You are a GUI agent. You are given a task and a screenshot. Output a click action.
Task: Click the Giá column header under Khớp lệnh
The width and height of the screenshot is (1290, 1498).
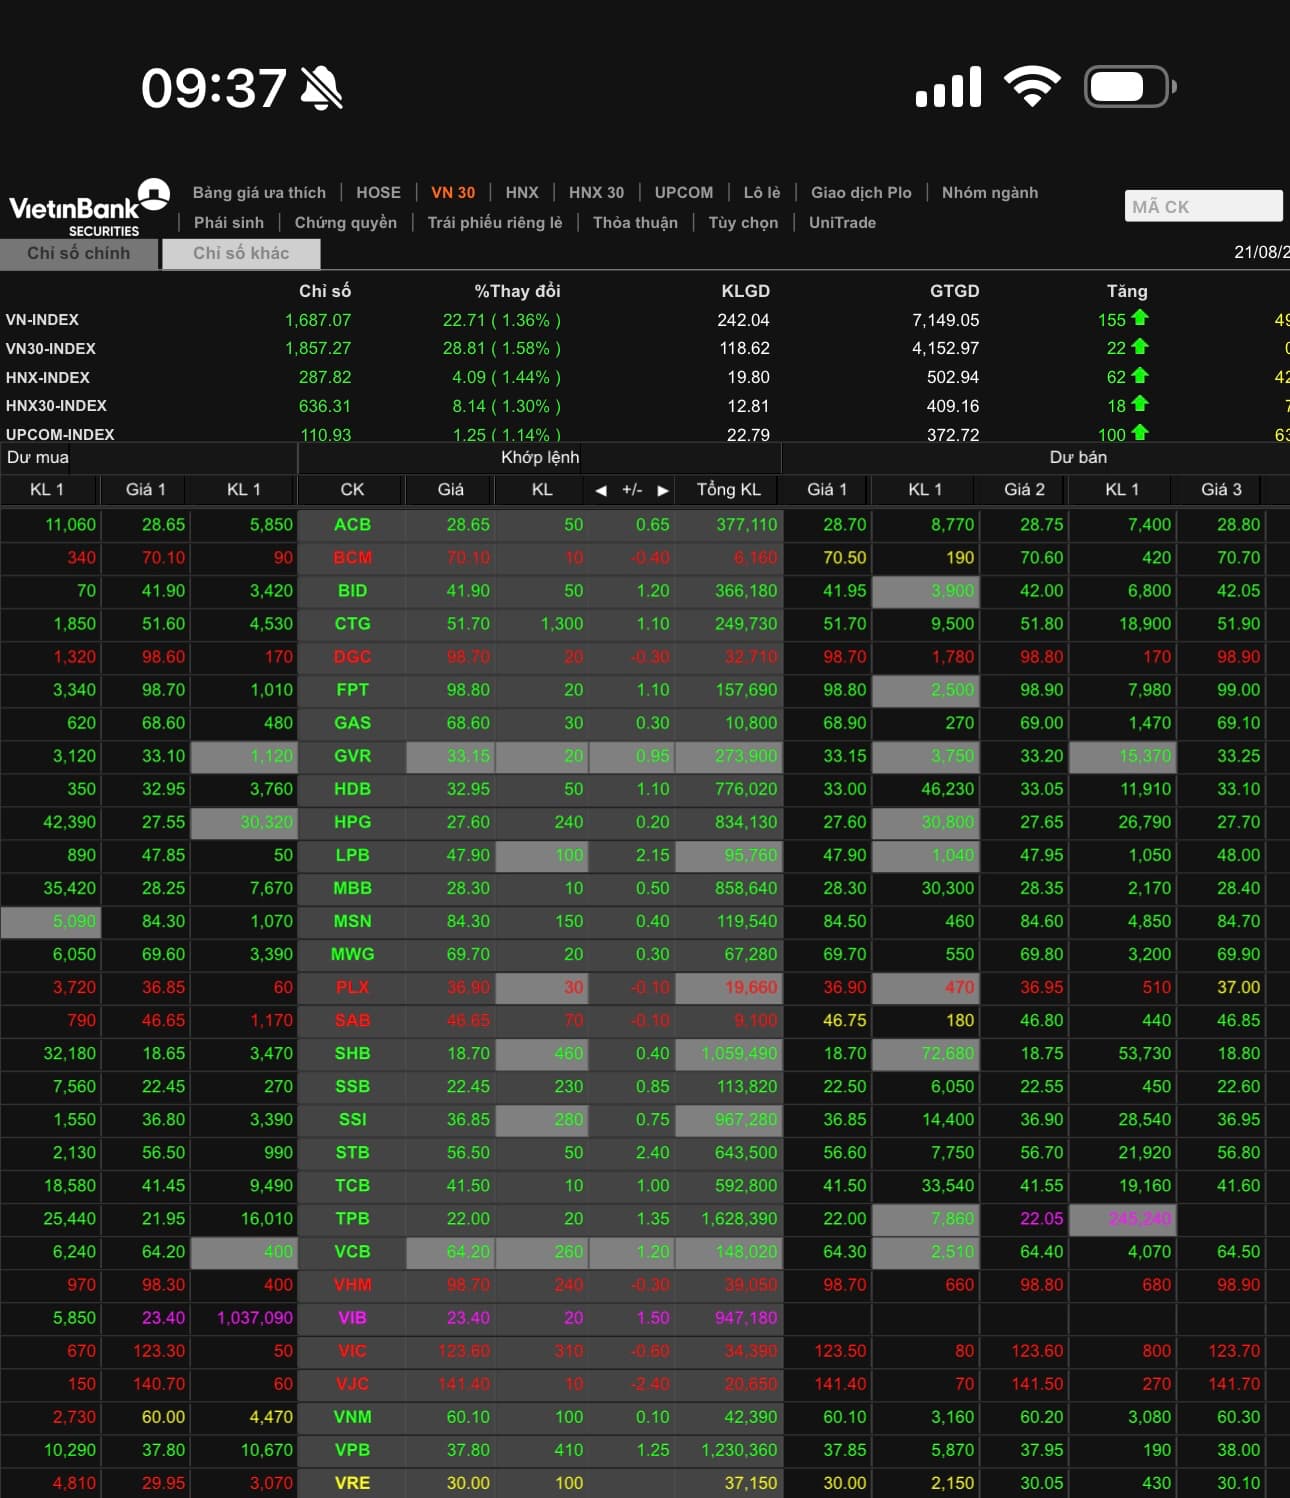click(x=450, y=490)
